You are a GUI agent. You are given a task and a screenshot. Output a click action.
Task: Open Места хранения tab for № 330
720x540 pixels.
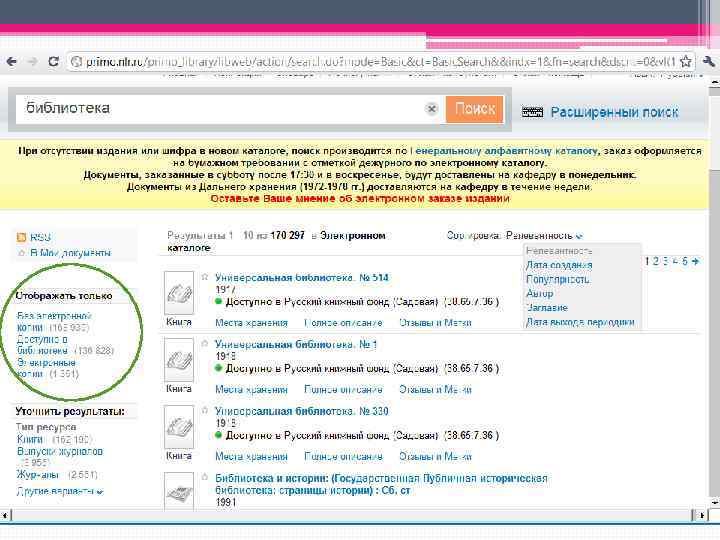coord(251,456)
